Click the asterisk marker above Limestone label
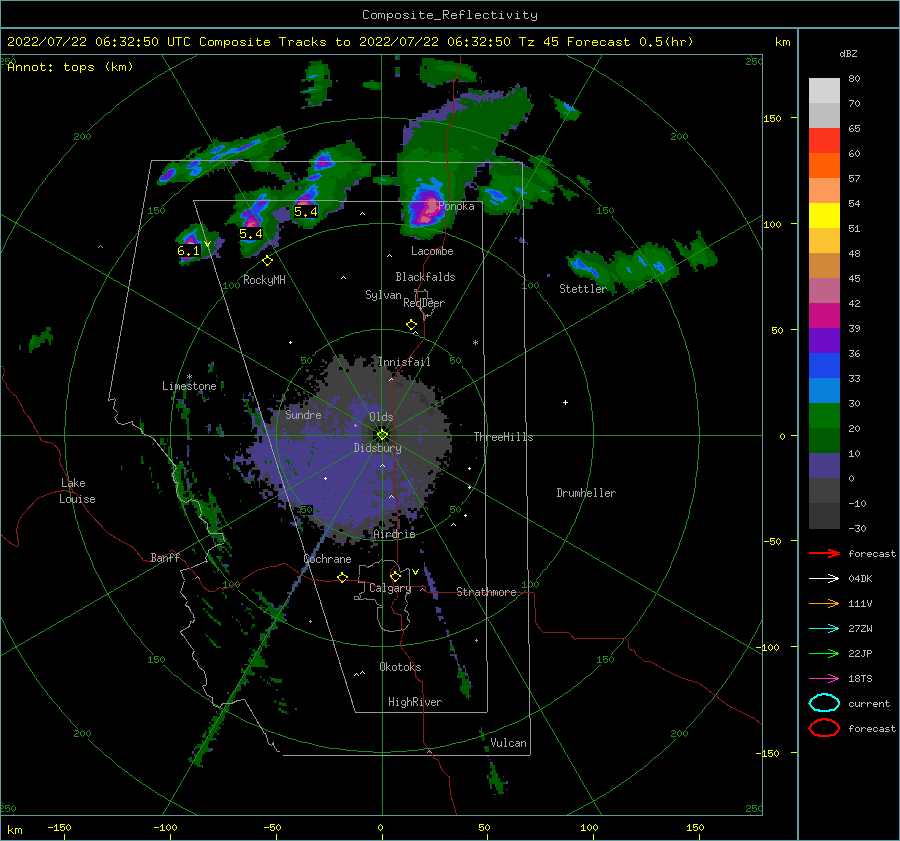This screenshot has height=841, width=900. pos(189,377)
